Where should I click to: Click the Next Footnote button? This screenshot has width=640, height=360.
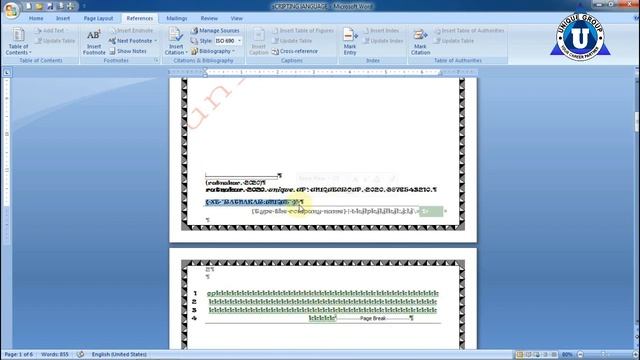pos(131,41)
